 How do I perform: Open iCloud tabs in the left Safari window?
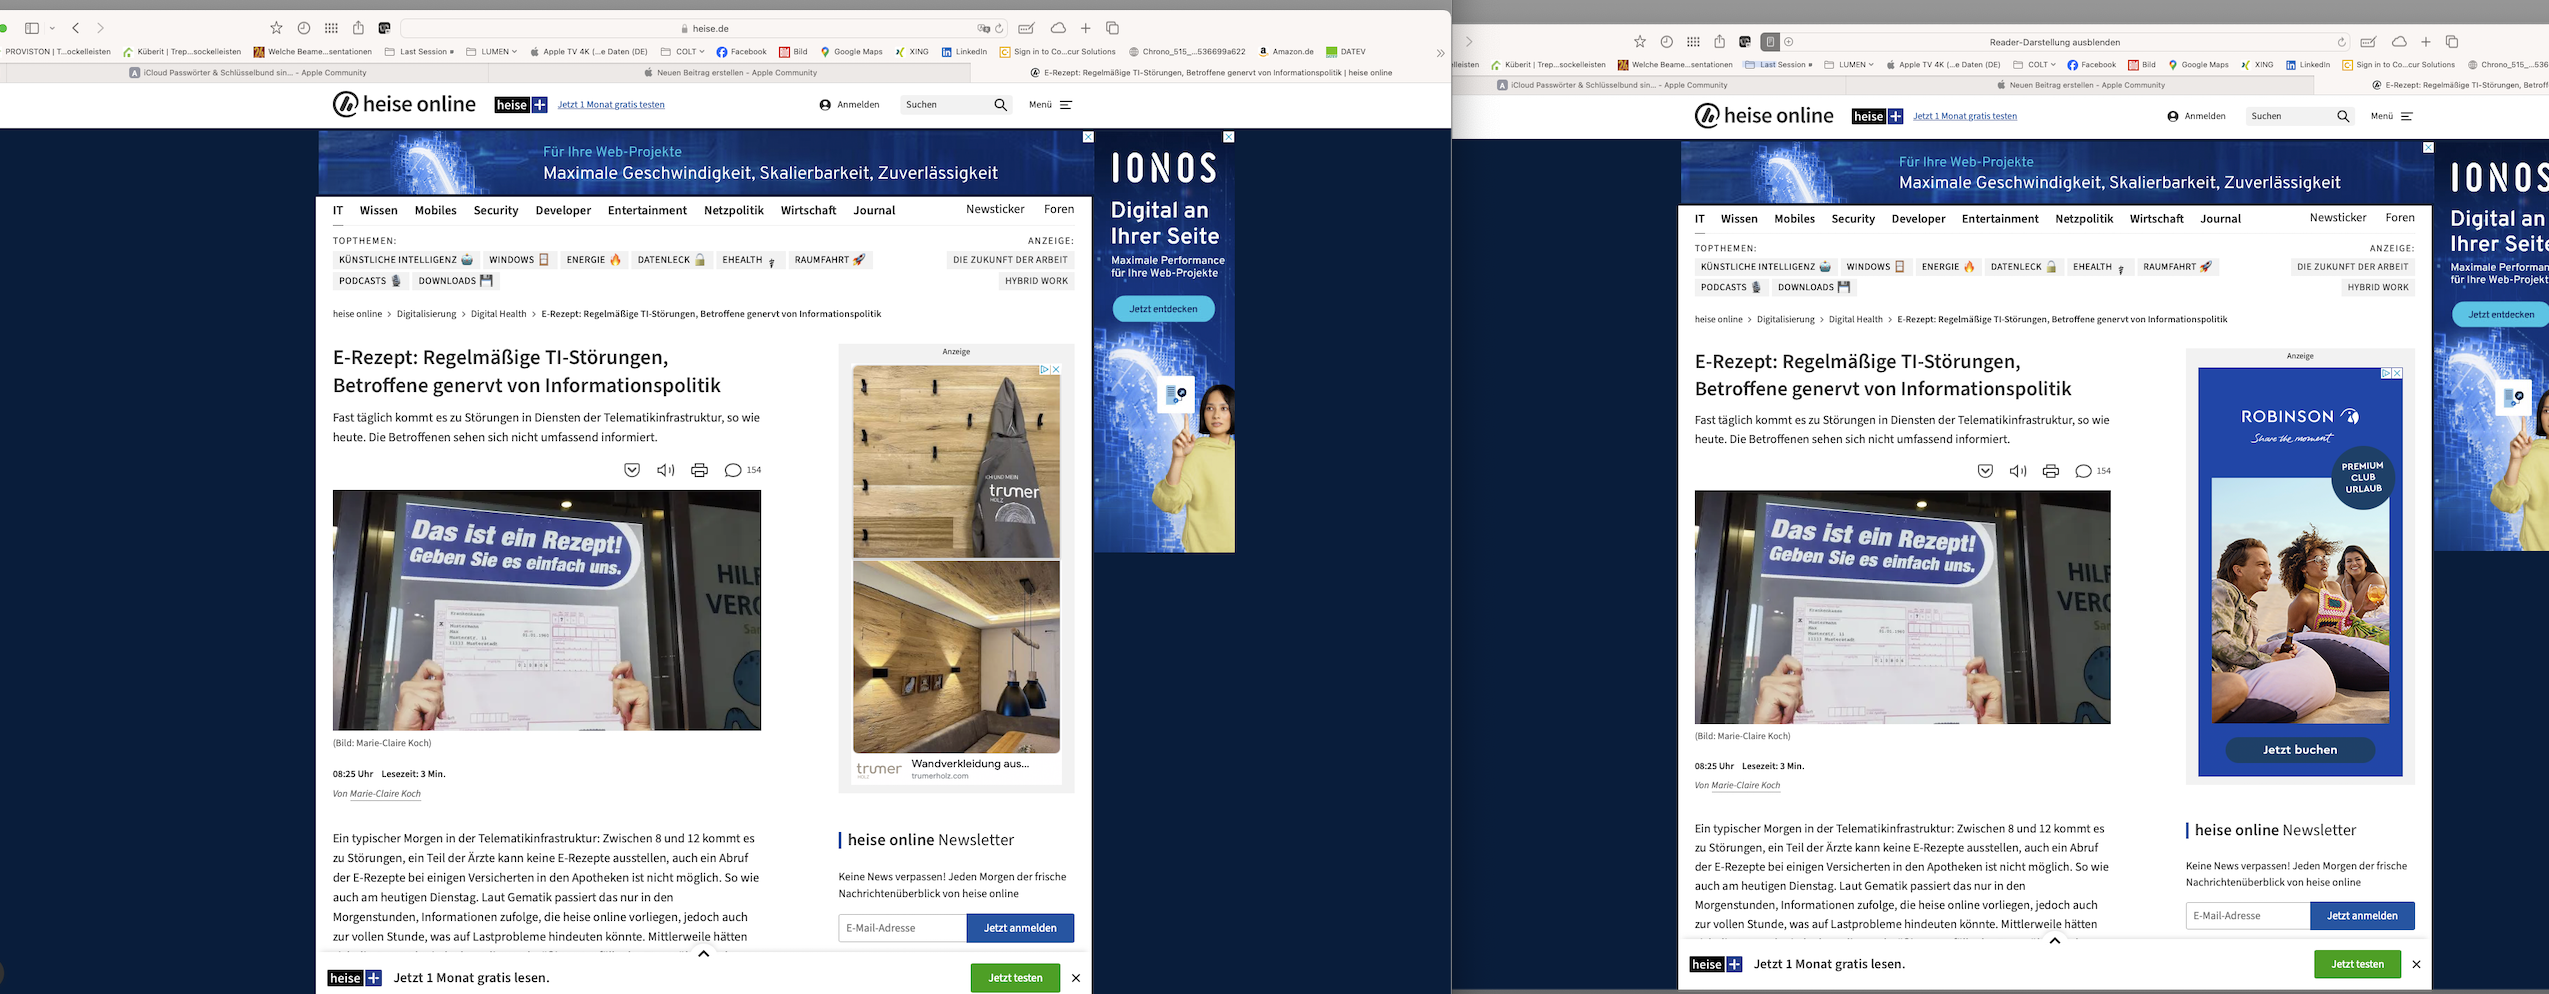click(x=1058, y=28)
